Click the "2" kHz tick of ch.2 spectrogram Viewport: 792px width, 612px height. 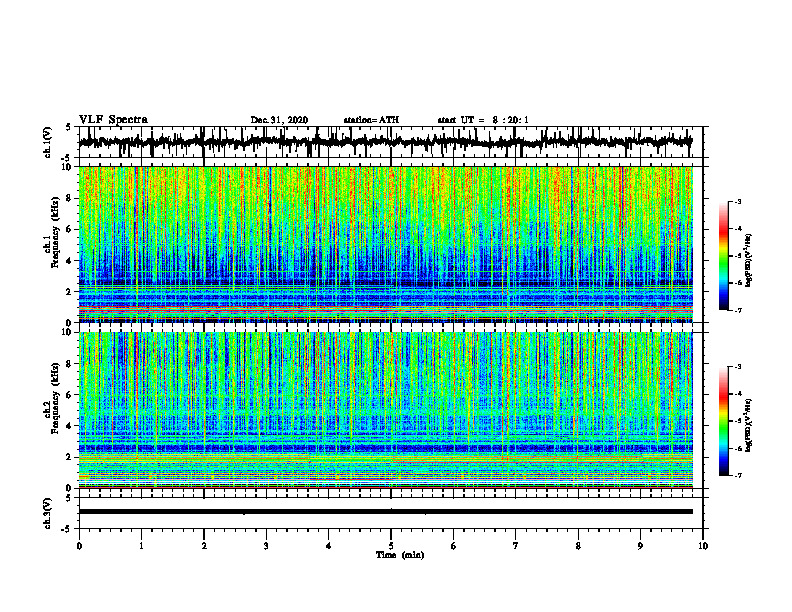[x=69, y=457]
